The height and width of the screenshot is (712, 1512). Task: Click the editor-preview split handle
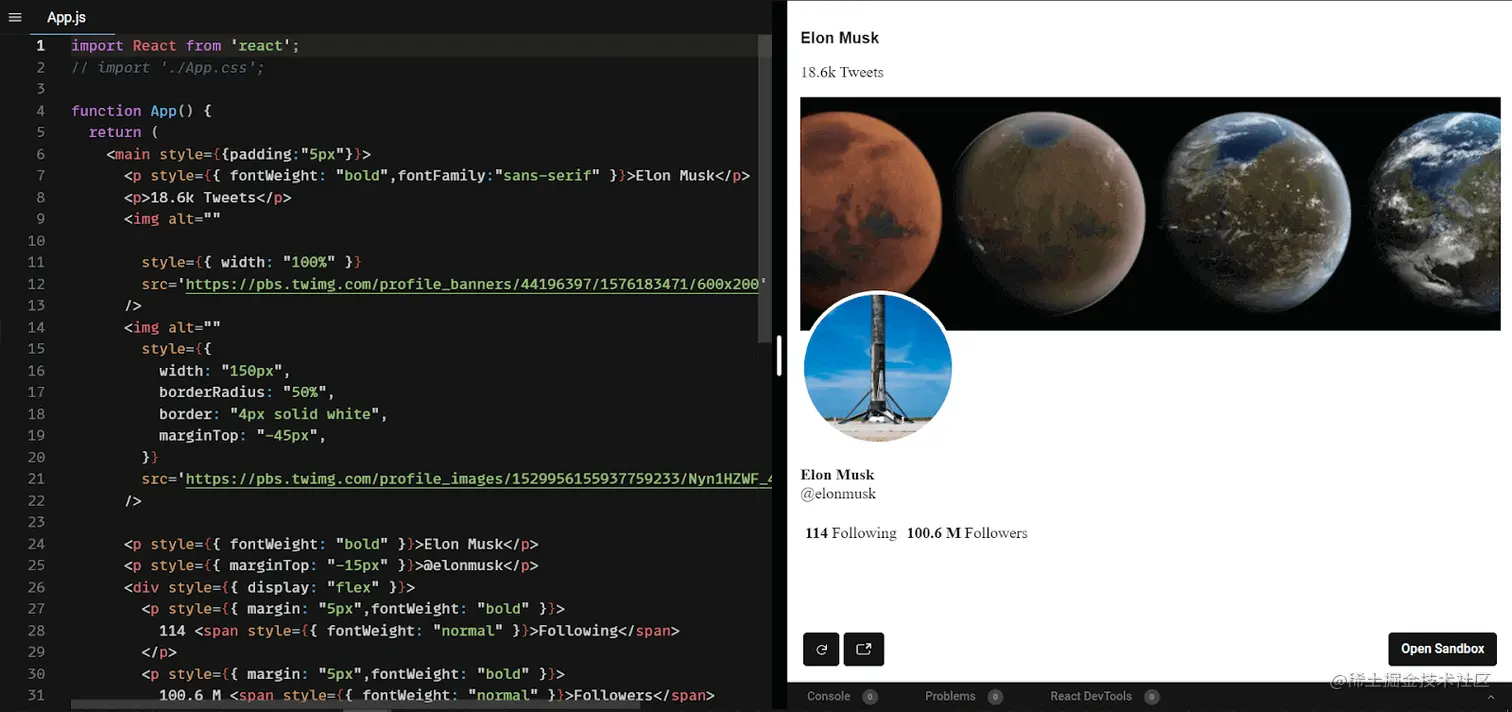pyautogui.click(x=779, y=356)
